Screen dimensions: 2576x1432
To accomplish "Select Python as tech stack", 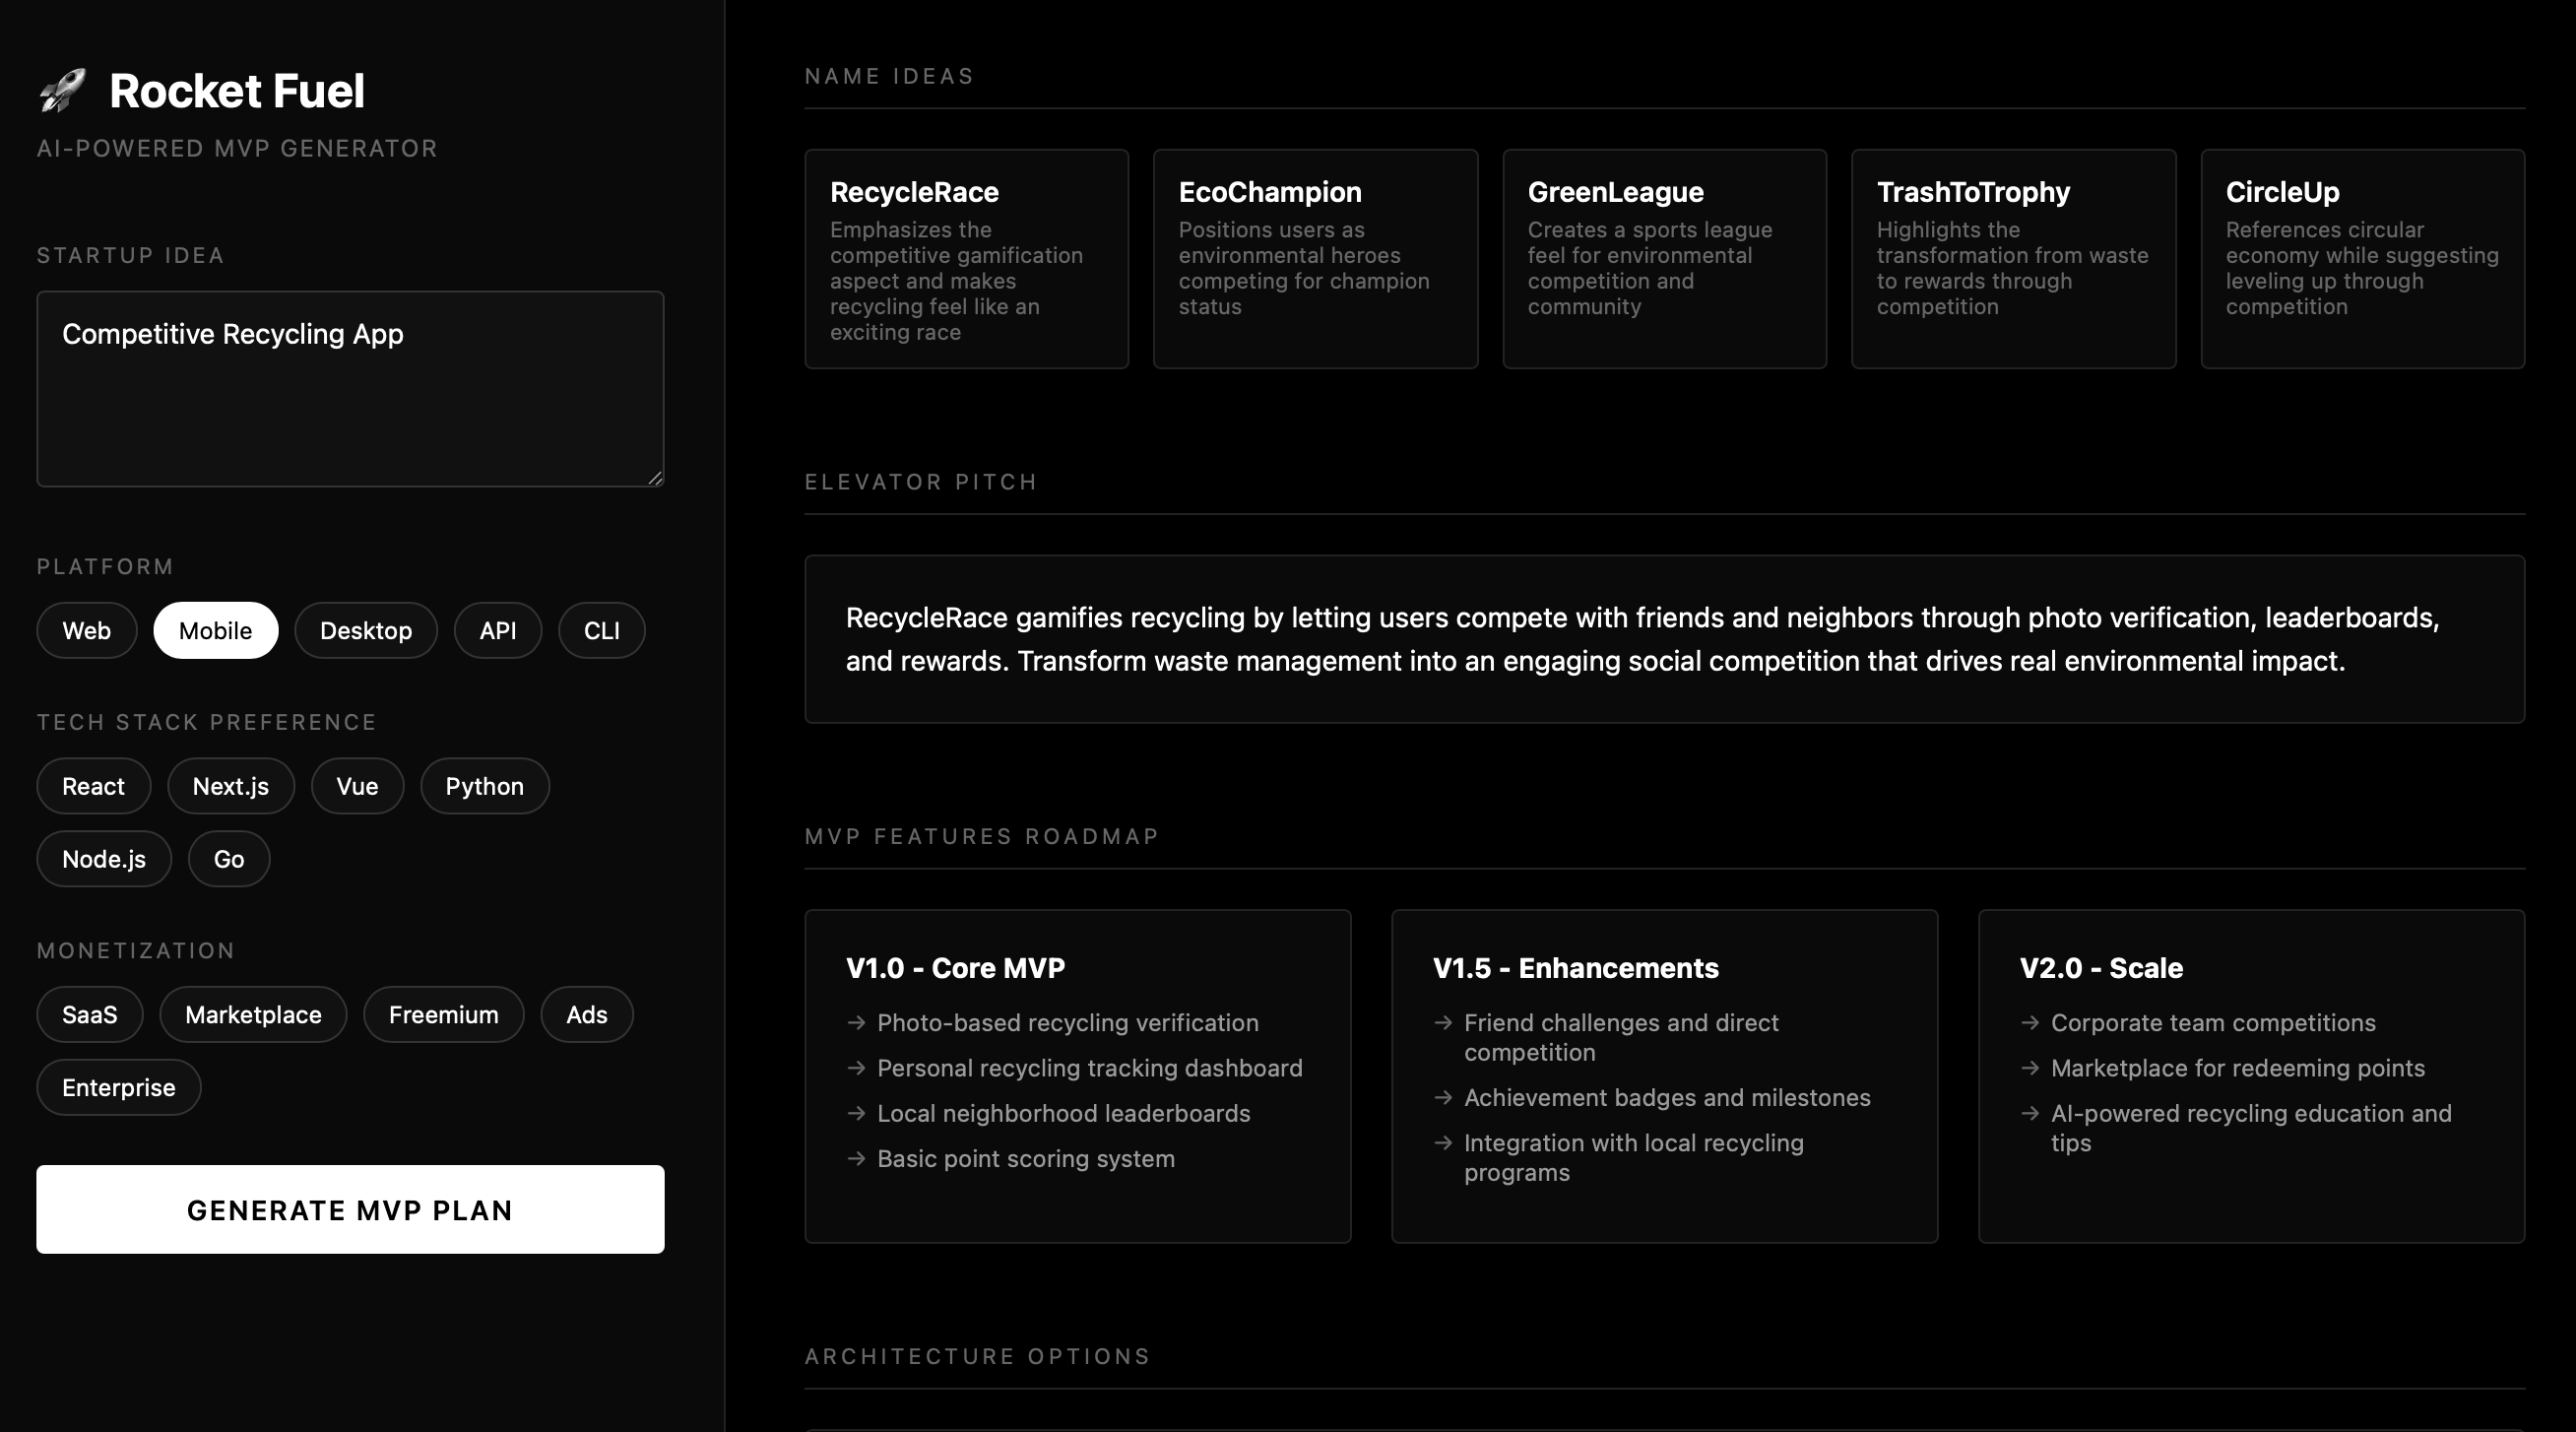I will point(484,786).
